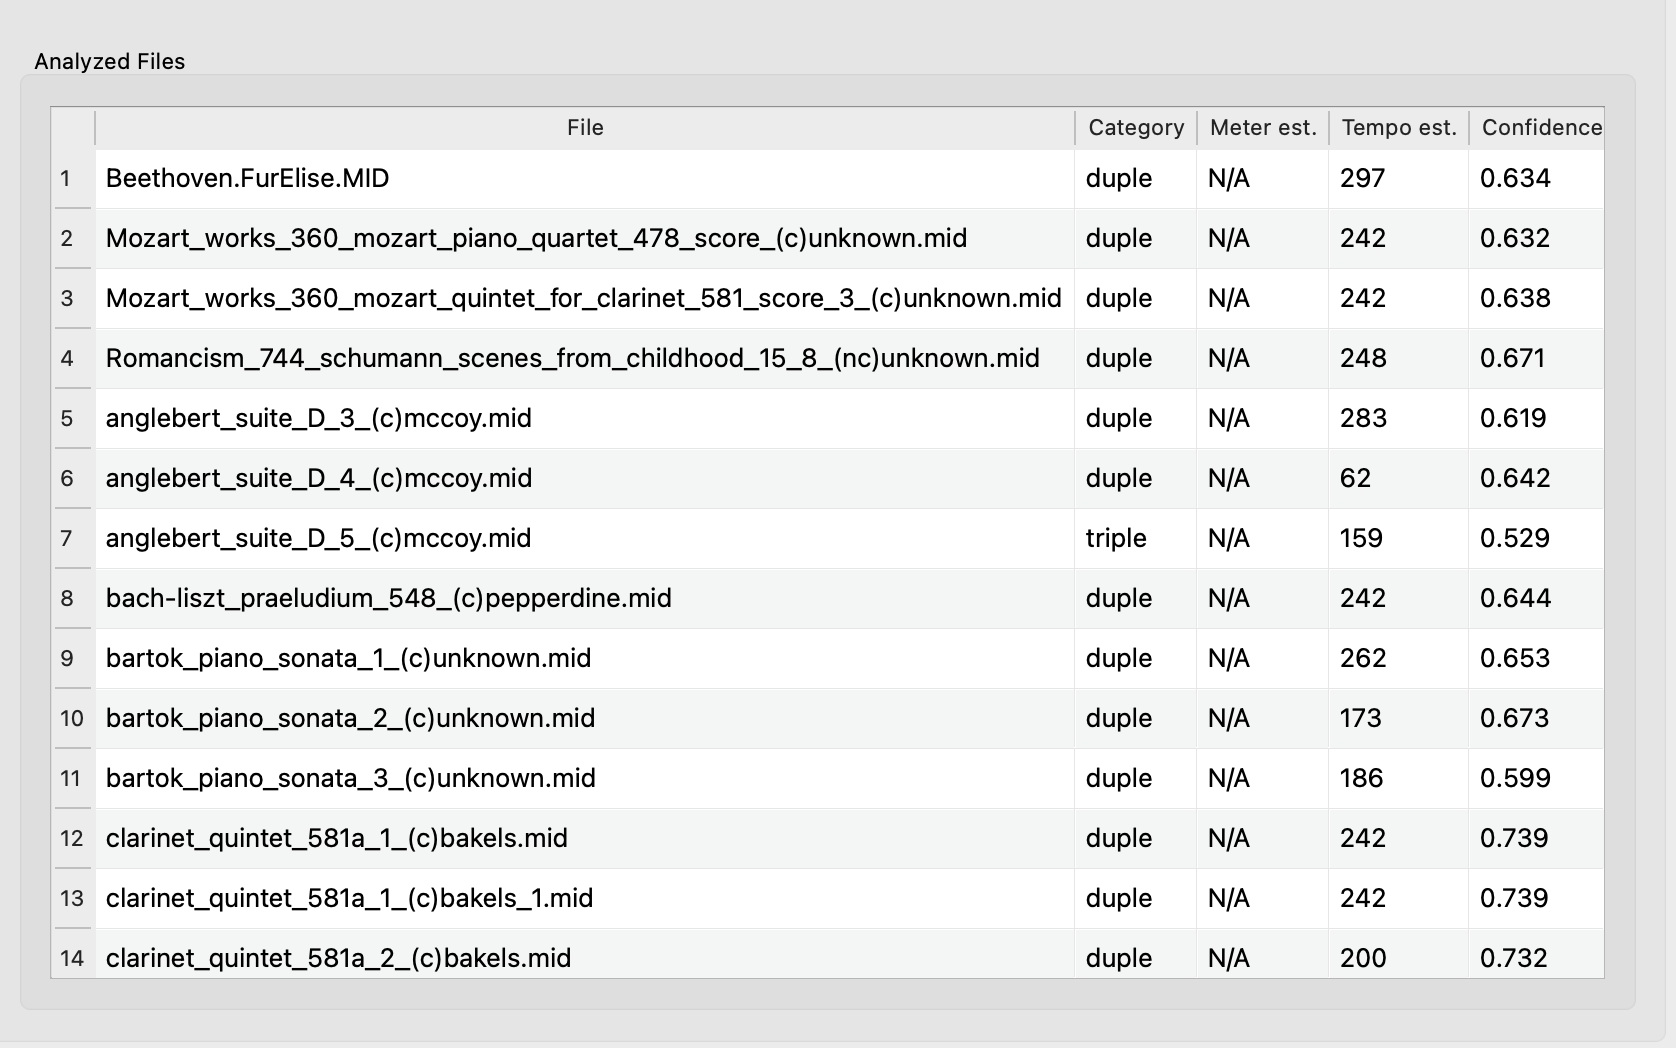Click the bach-liszt_praeludium_548 file entry

tap(388, 599)
